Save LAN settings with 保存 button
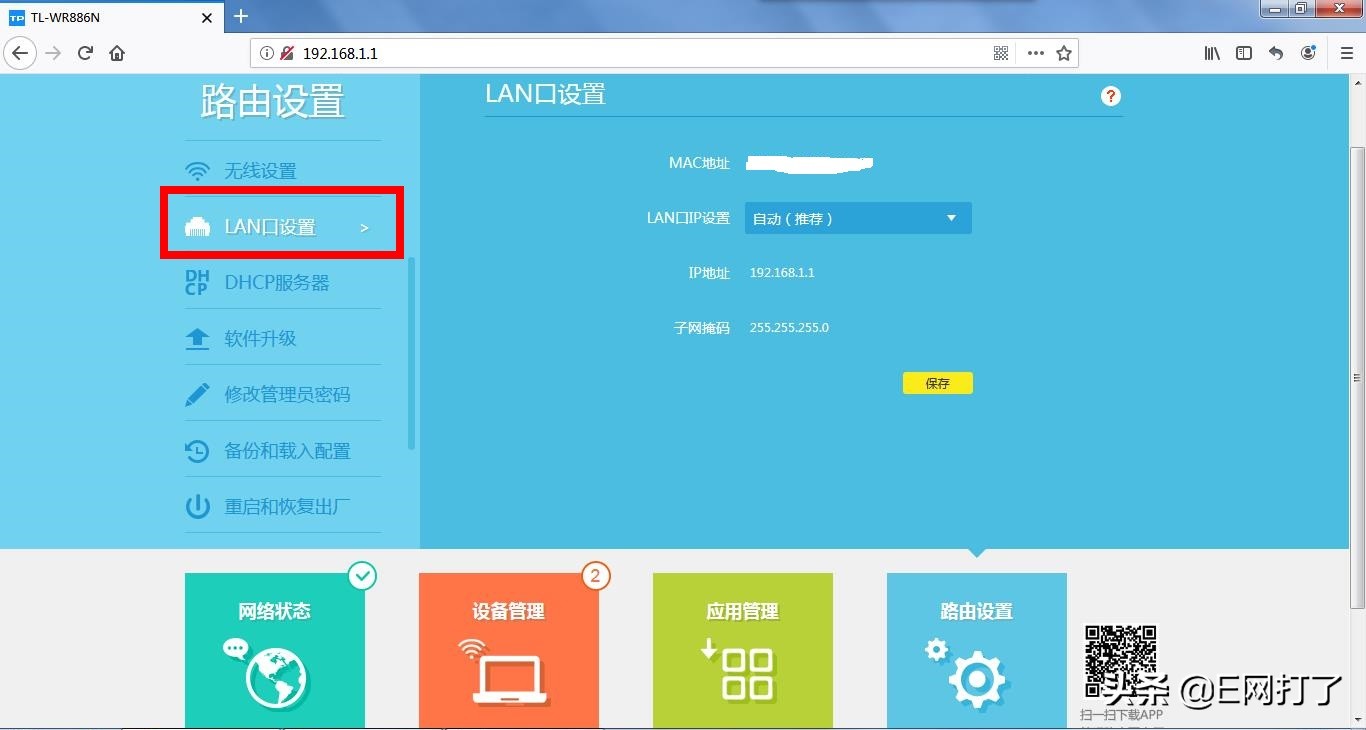The image size is (1366, 730). (938, 383)
